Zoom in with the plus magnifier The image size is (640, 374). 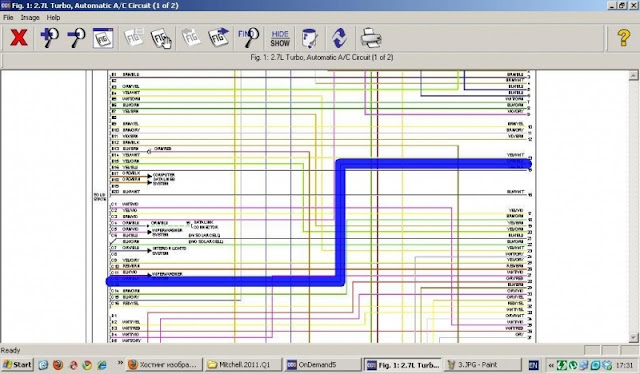point(49,38)
